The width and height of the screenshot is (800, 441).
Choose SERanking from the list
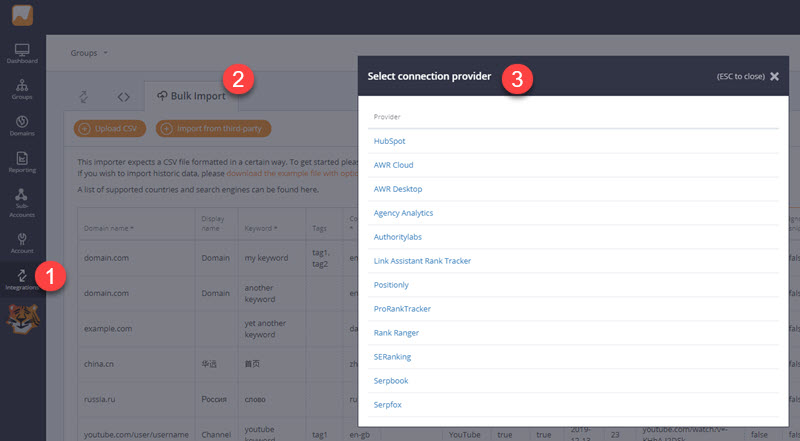[392, 357]
